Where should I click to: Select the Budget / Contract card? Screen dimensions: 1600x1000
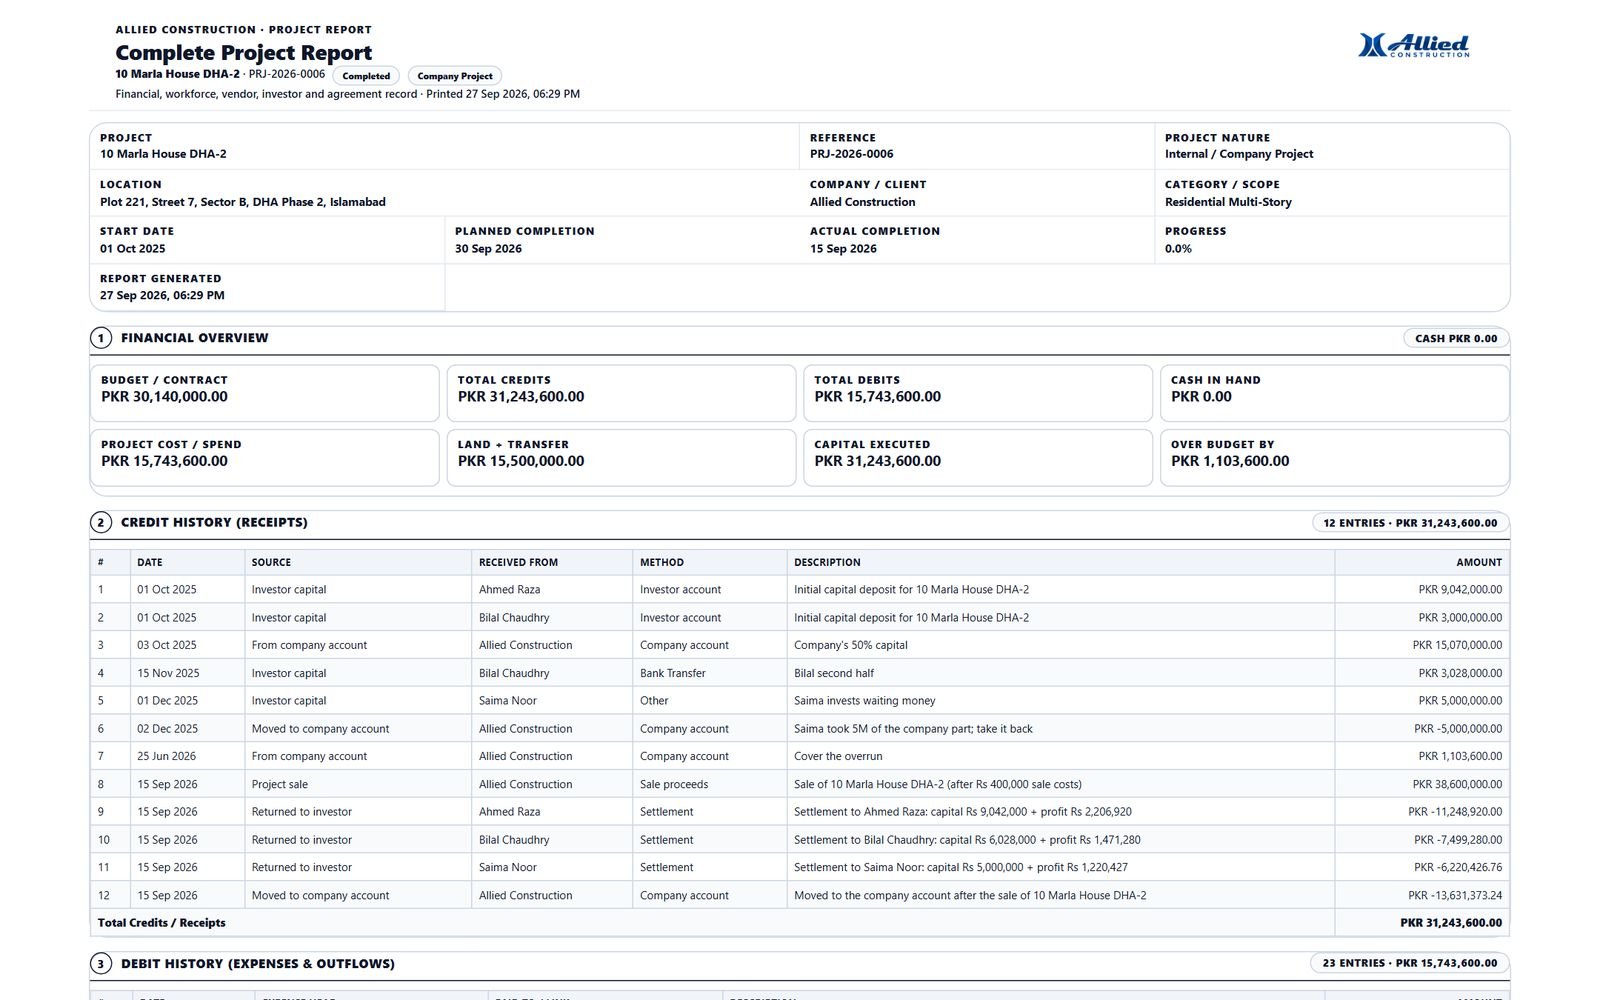click(265, 393)
